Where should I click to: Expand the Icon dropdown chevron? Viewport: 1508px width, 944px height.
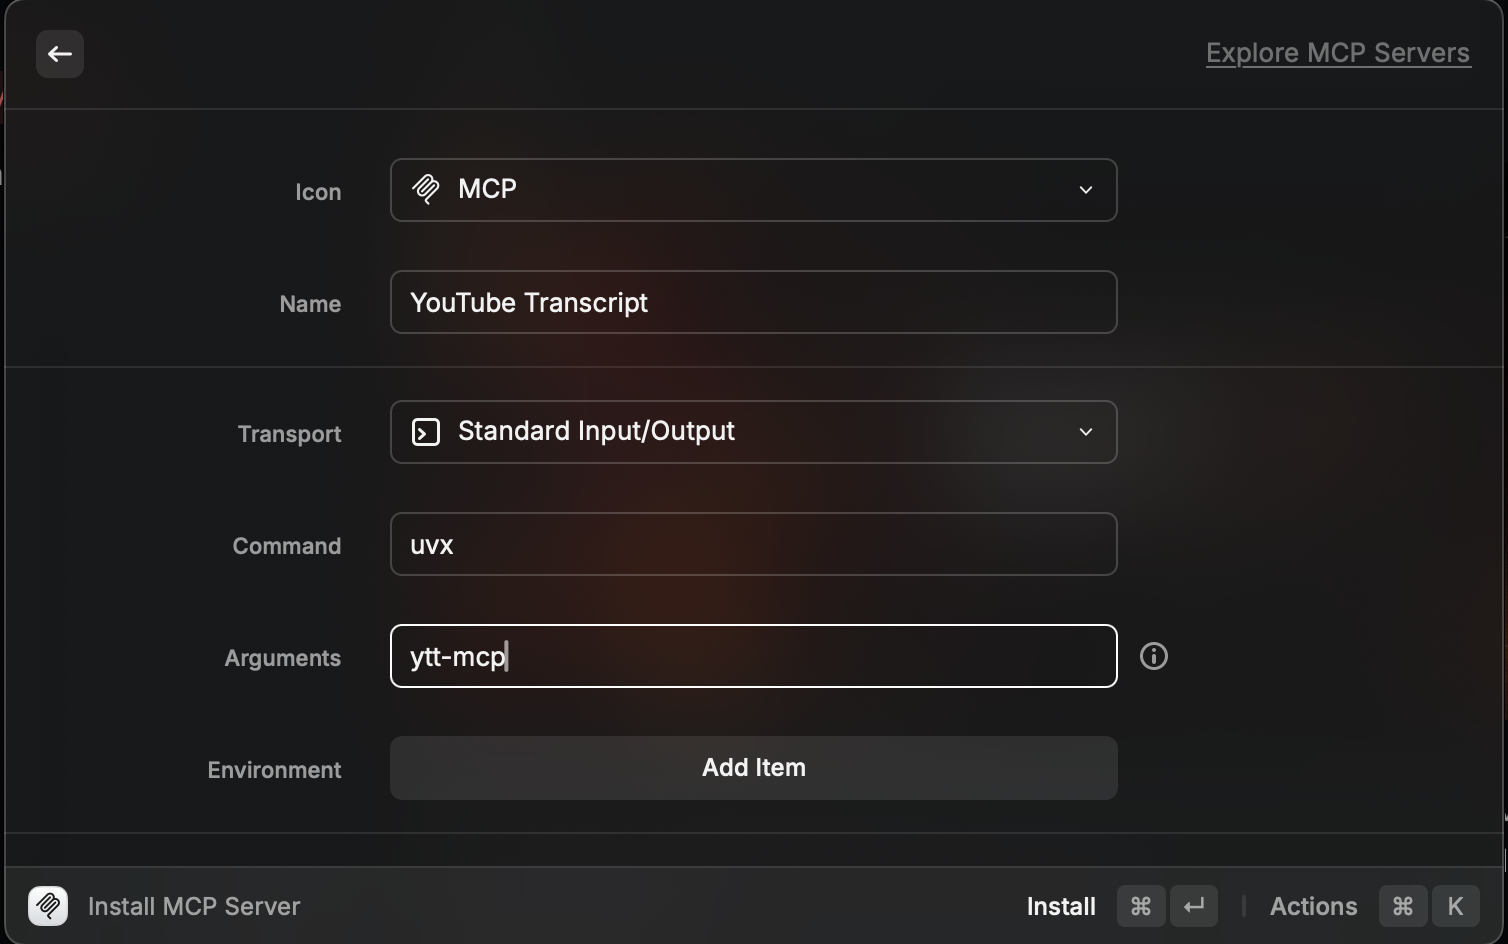pyautogui.click(x=1086, y=190)
